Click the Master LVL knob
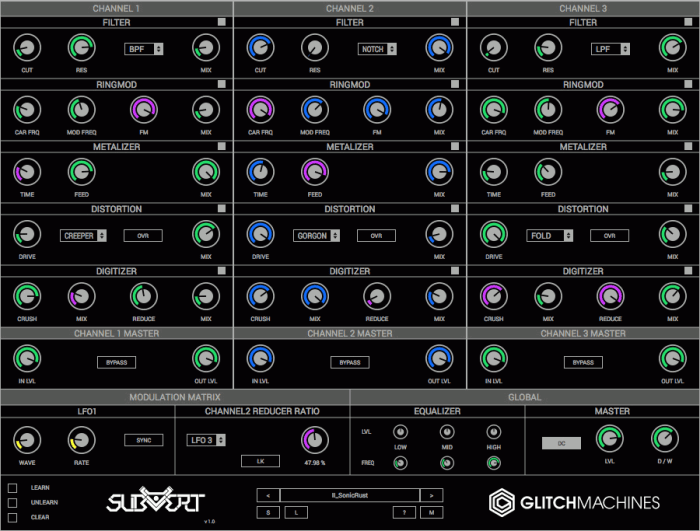 point(610,439)
